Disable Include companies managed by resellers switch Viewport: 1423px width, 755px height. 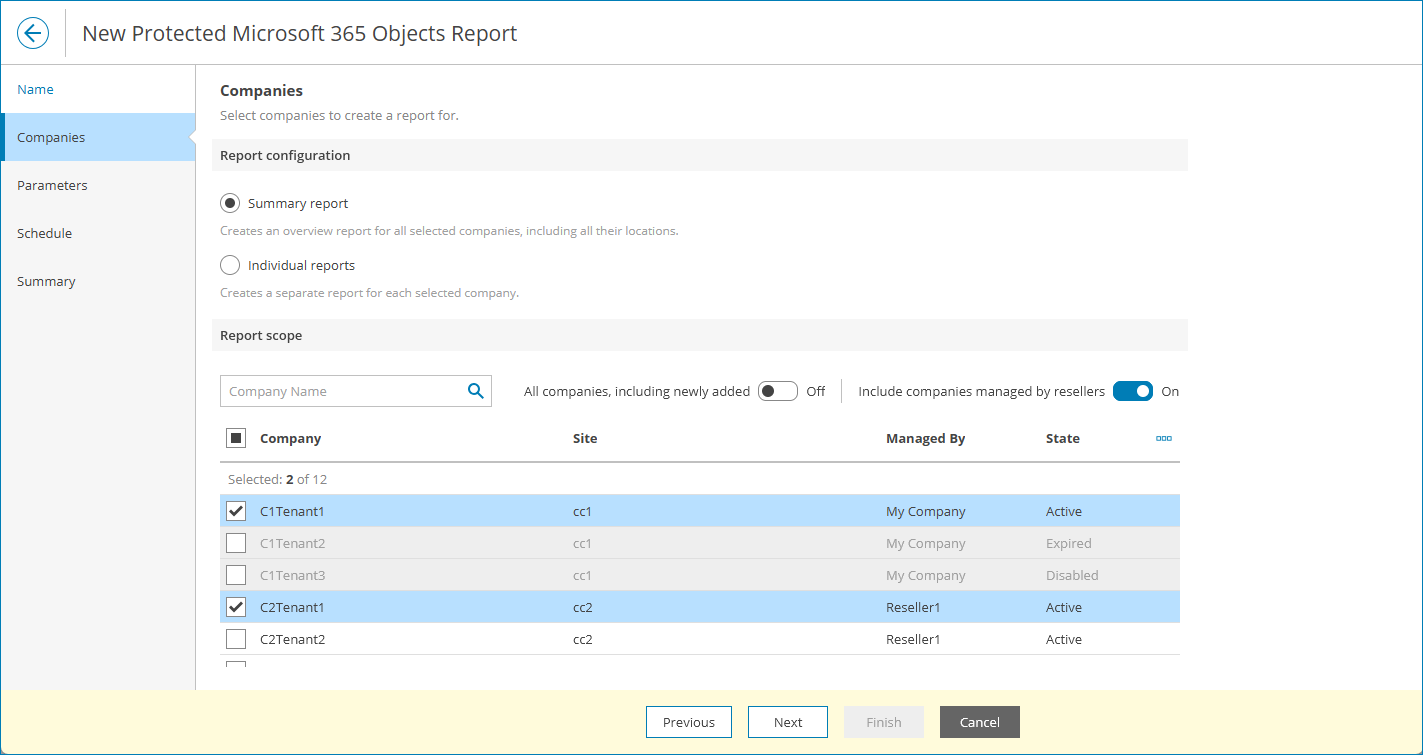1133,391
